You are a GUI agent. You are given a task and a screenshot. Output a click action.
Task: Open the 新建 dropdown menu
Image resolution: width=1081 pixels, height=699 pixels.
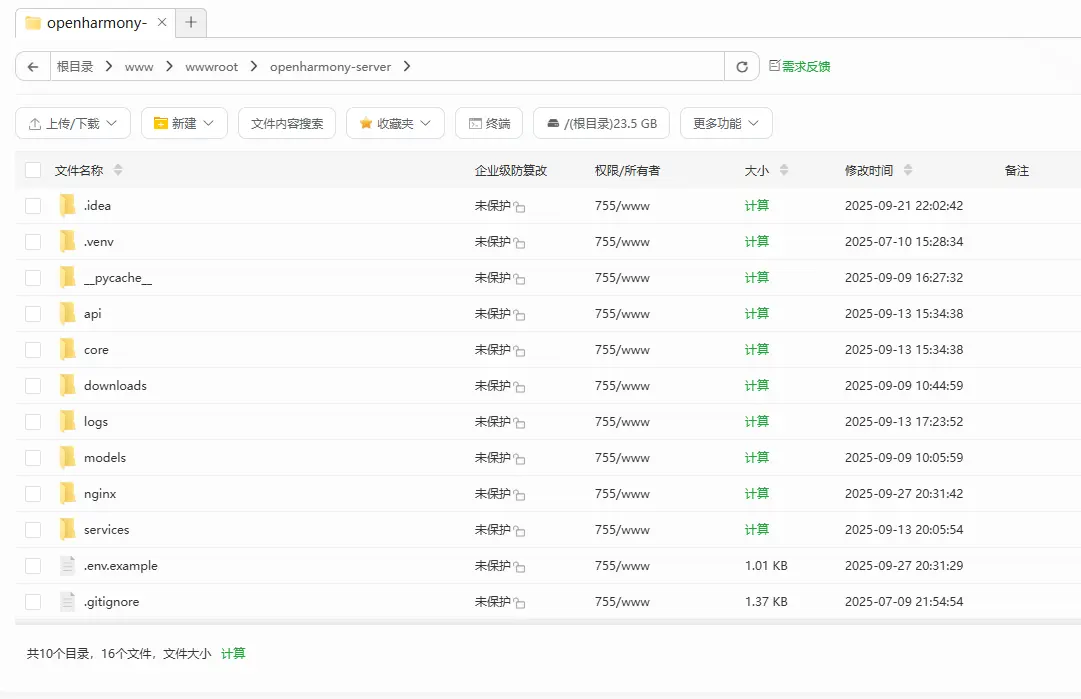[x=184, y=124]
